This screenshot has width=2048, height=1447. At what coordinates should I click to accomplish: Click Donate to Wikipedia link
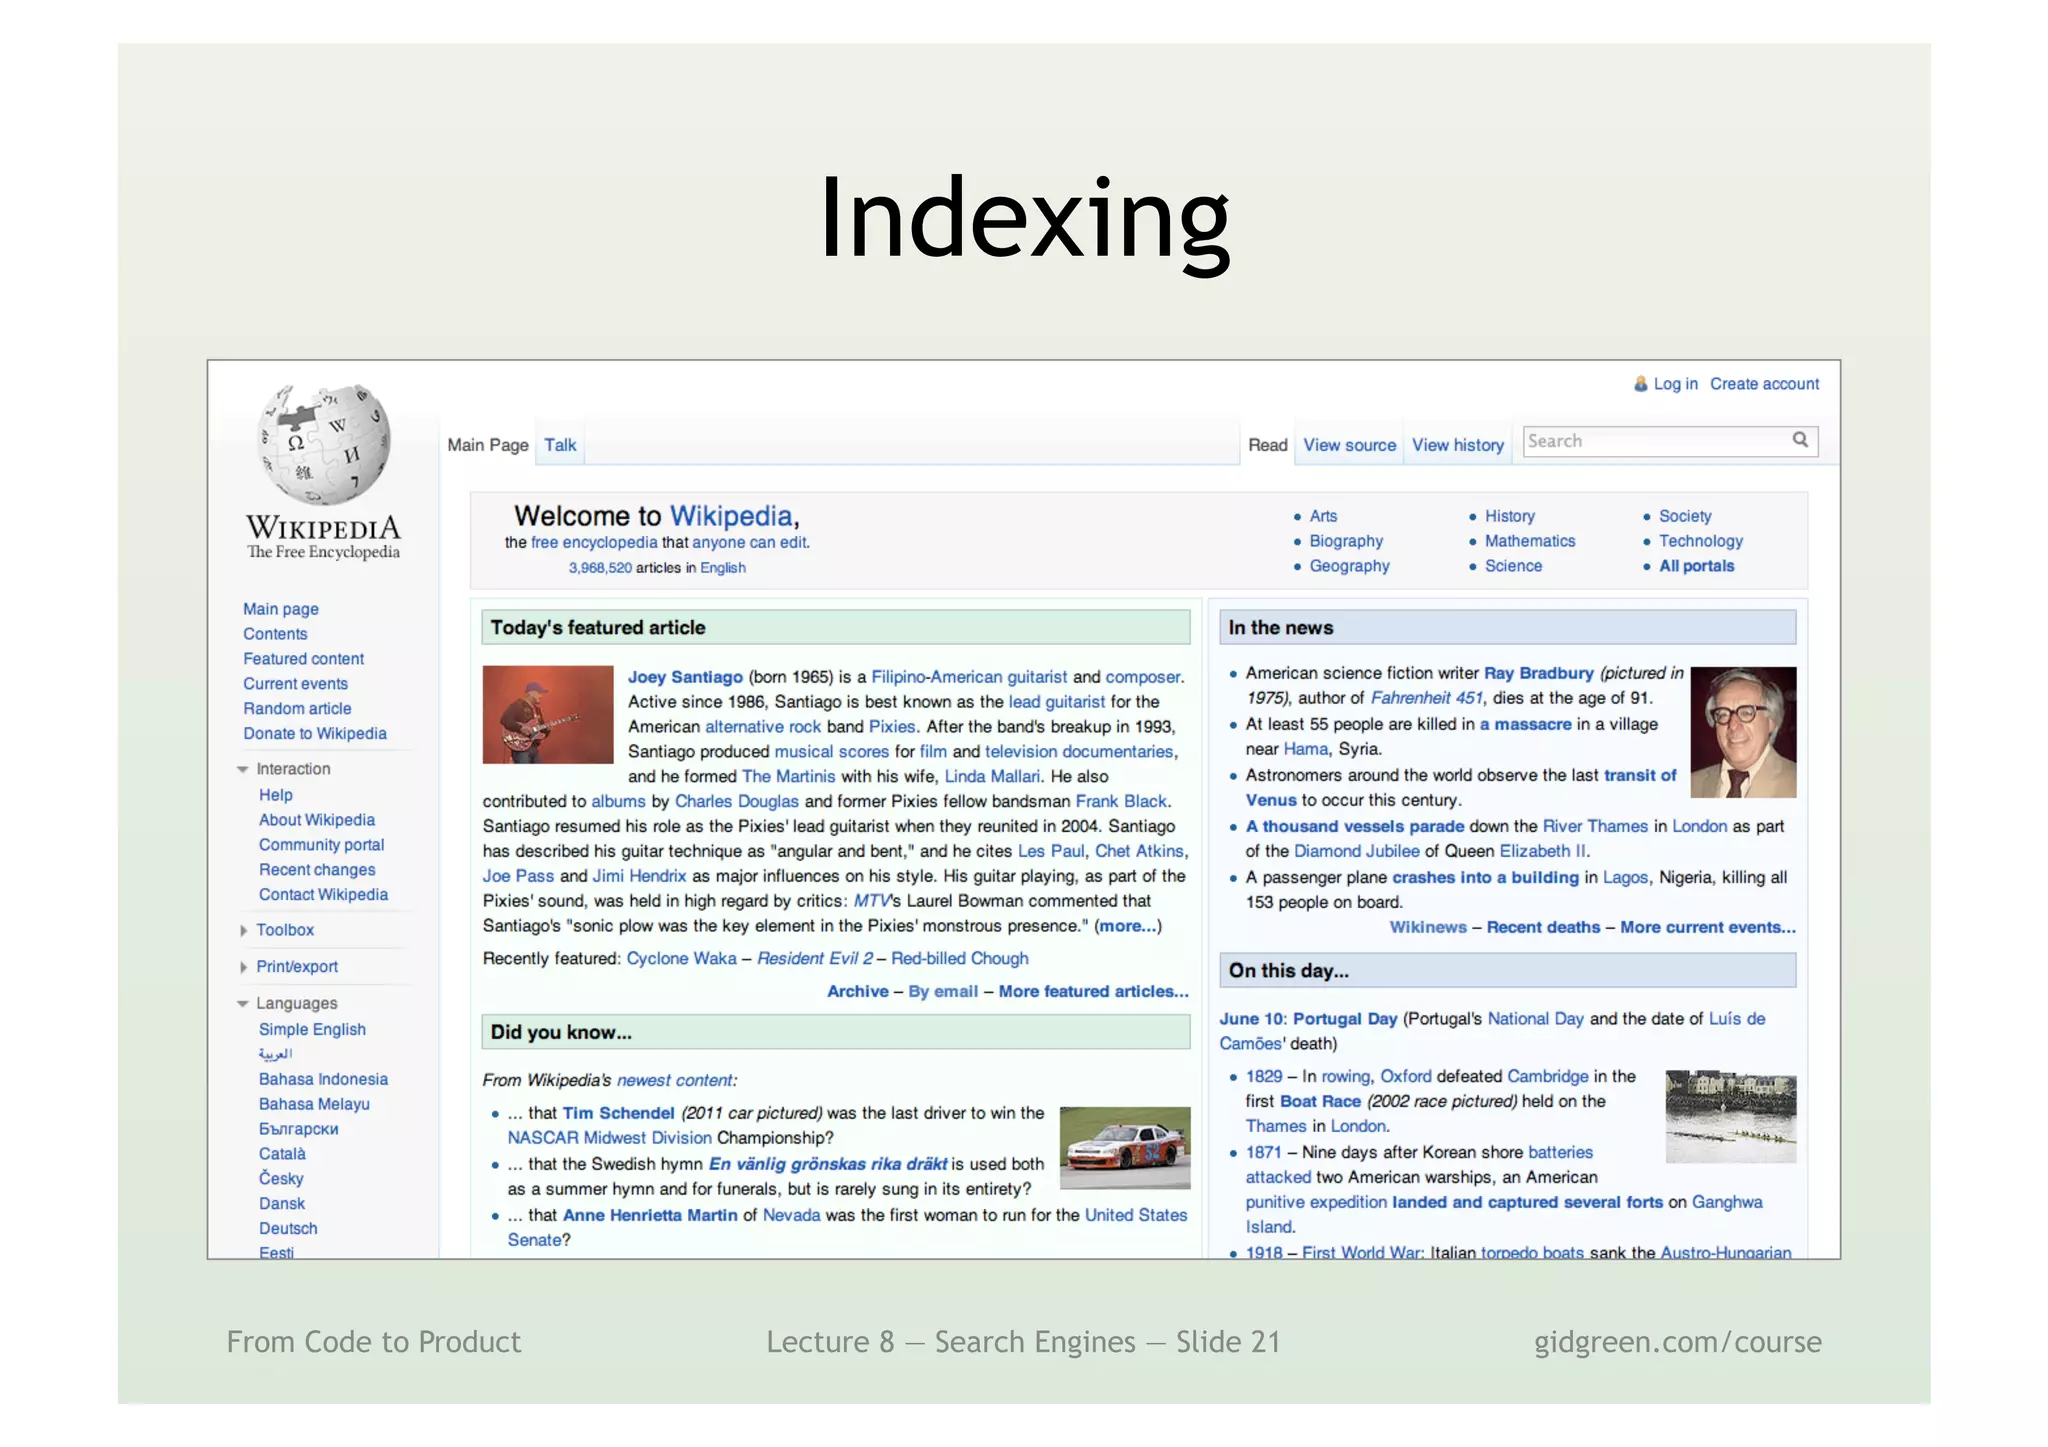click(315, 734)
